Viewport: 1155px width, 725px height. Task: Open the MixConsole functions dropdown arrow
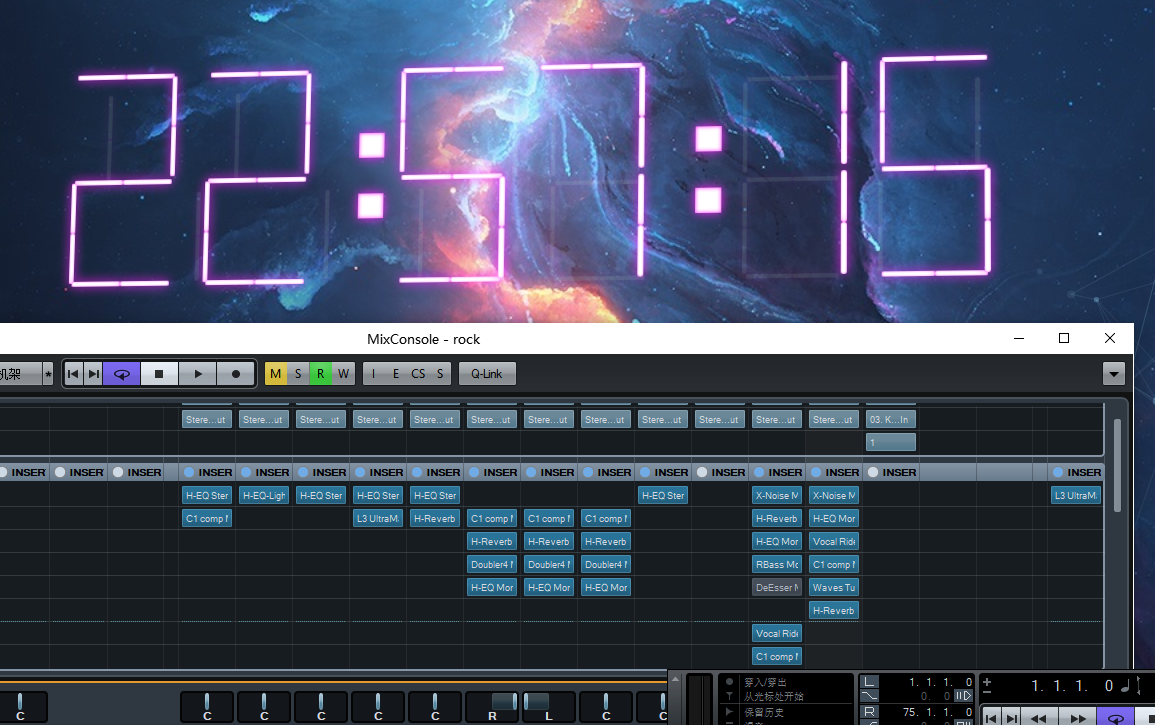[1113, 374]
